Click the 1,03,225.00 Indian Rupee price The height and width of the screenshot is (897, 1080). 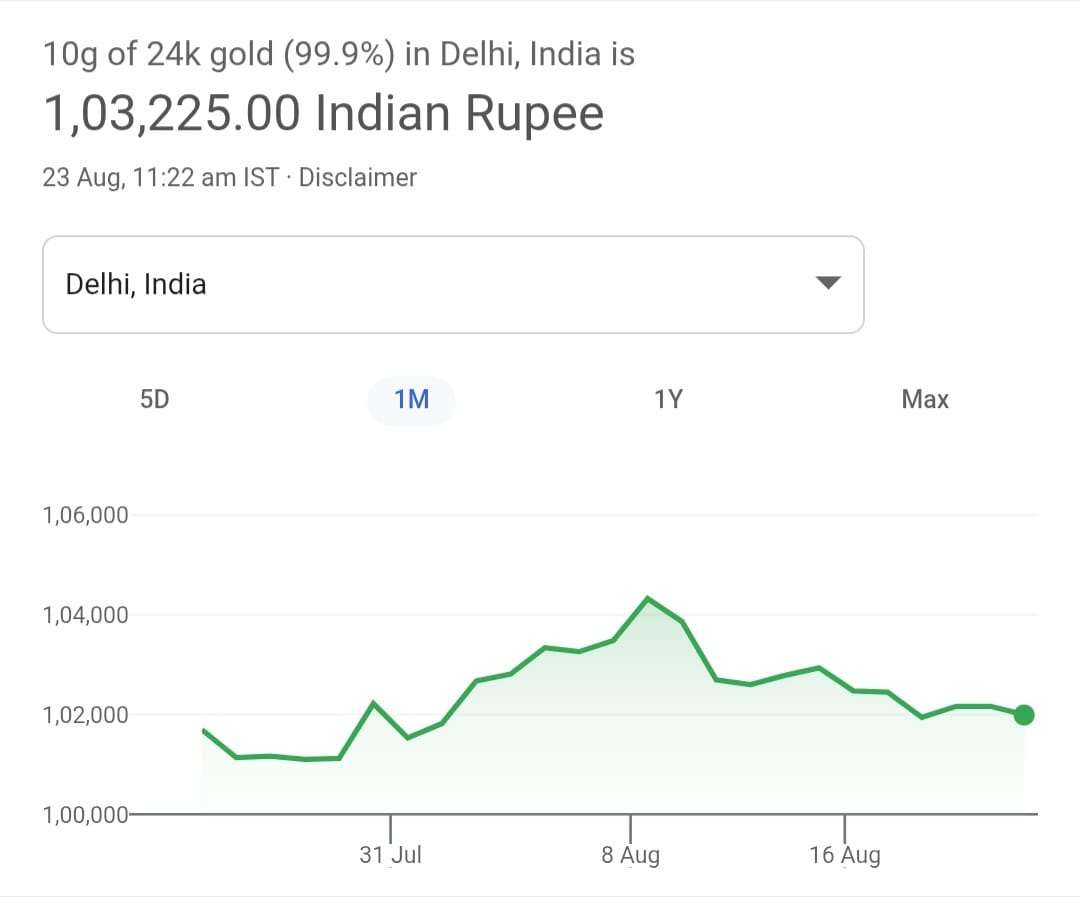pos(323,114)
